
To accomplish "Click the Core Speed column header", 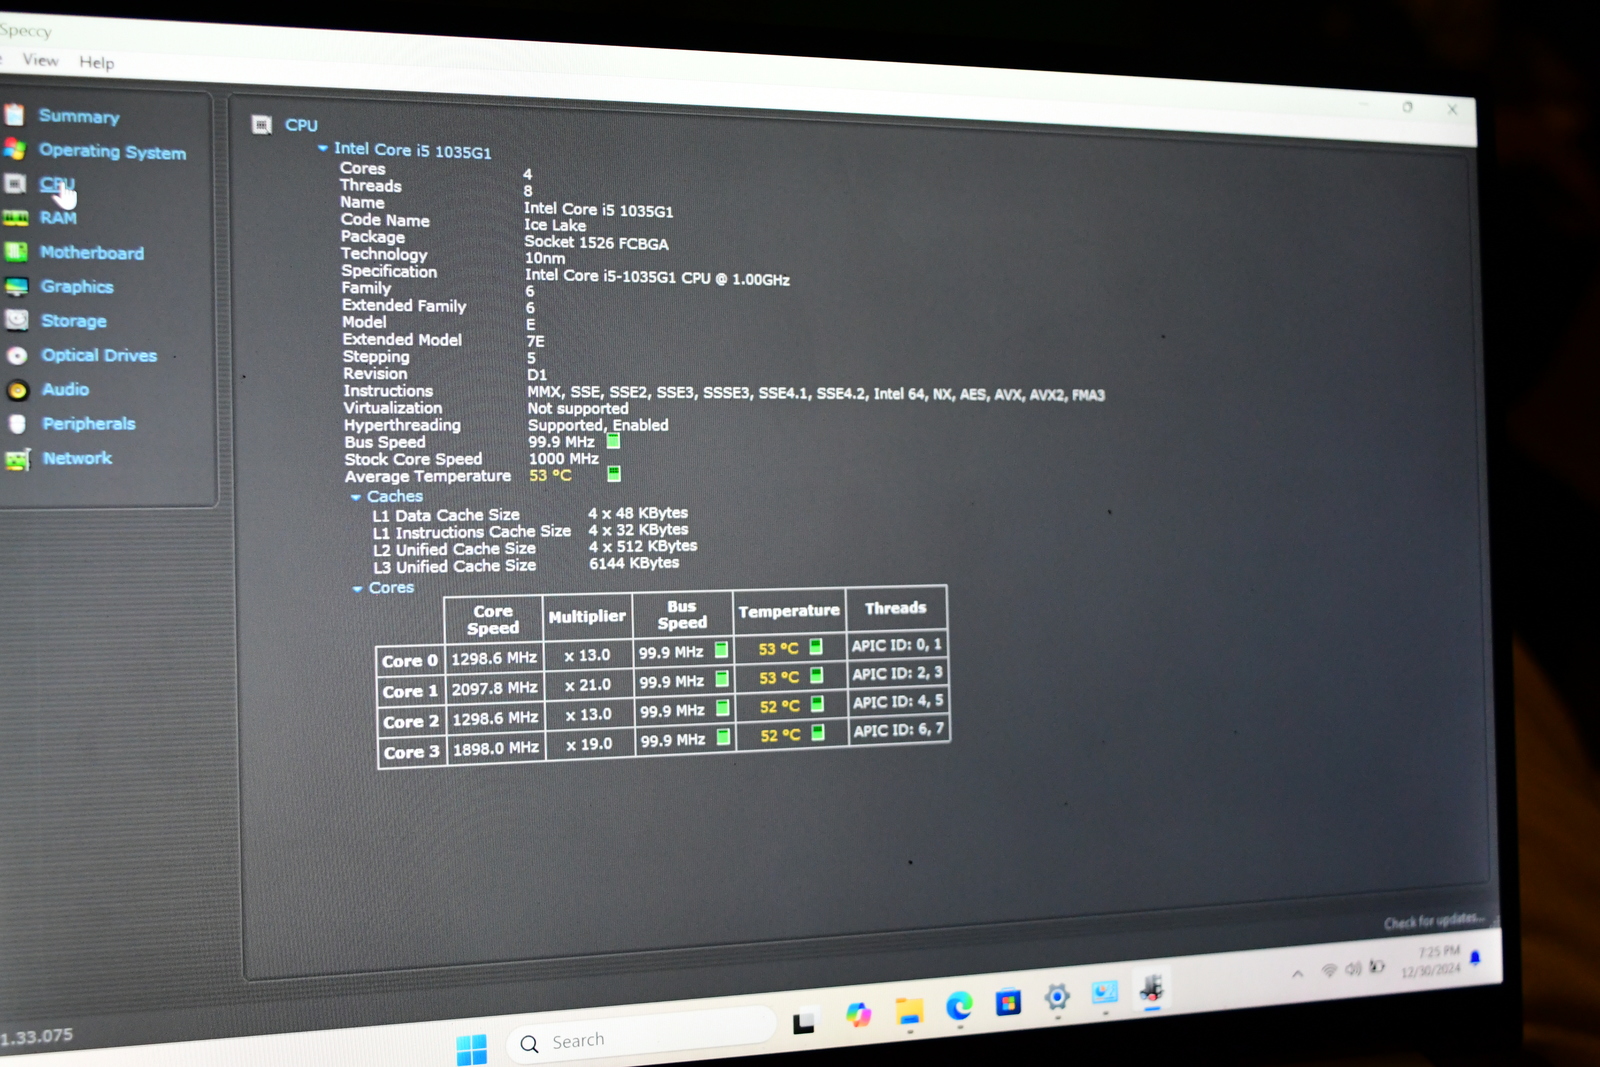I will (x=493, y=619).
